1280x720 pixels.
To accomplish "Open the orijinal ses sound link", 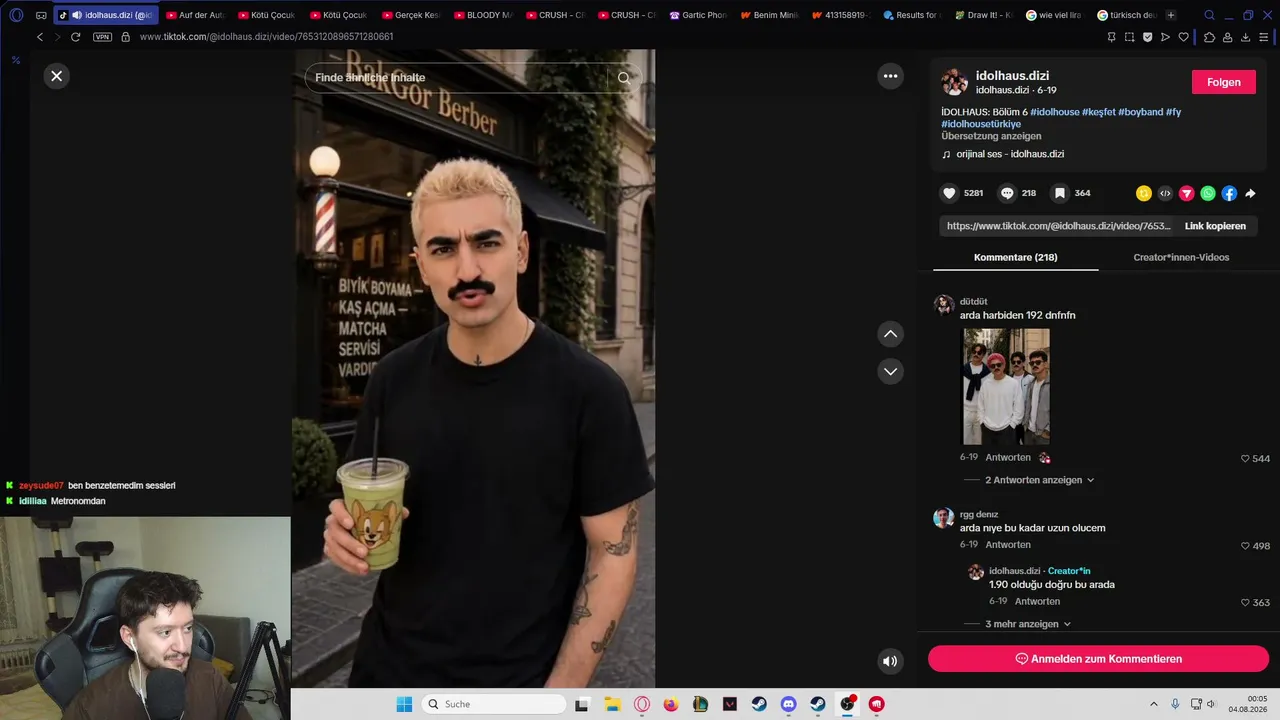I will click(1010, 154).
